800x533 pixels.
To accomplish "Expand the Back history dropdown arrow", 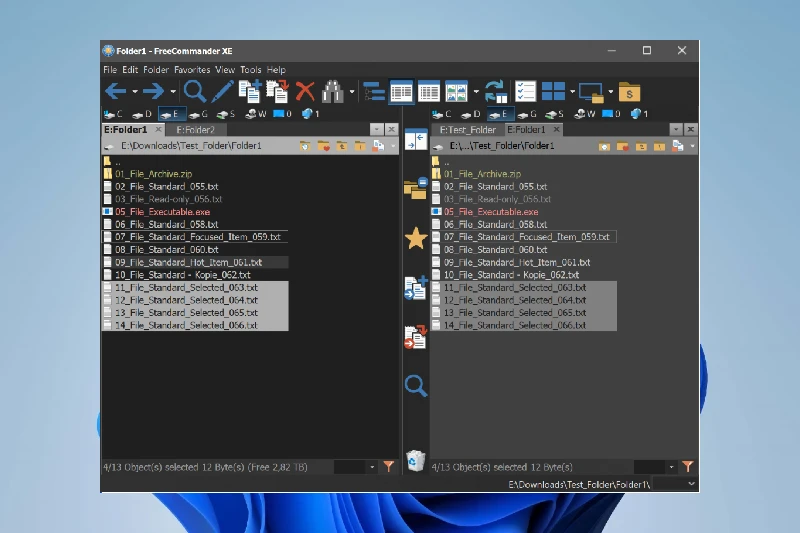I will click(135, 92).
